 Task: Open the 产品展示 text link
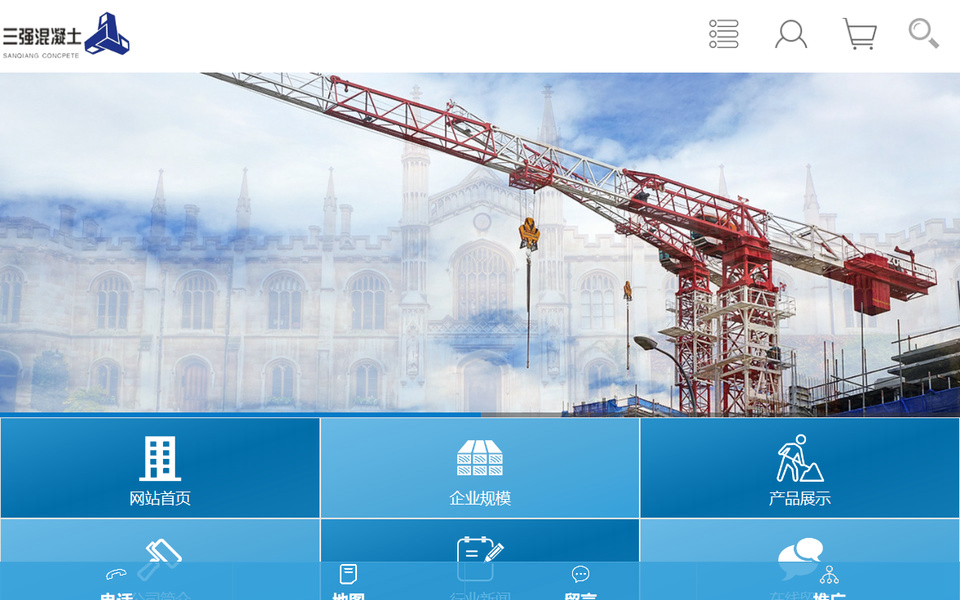[x=800, y=498]
